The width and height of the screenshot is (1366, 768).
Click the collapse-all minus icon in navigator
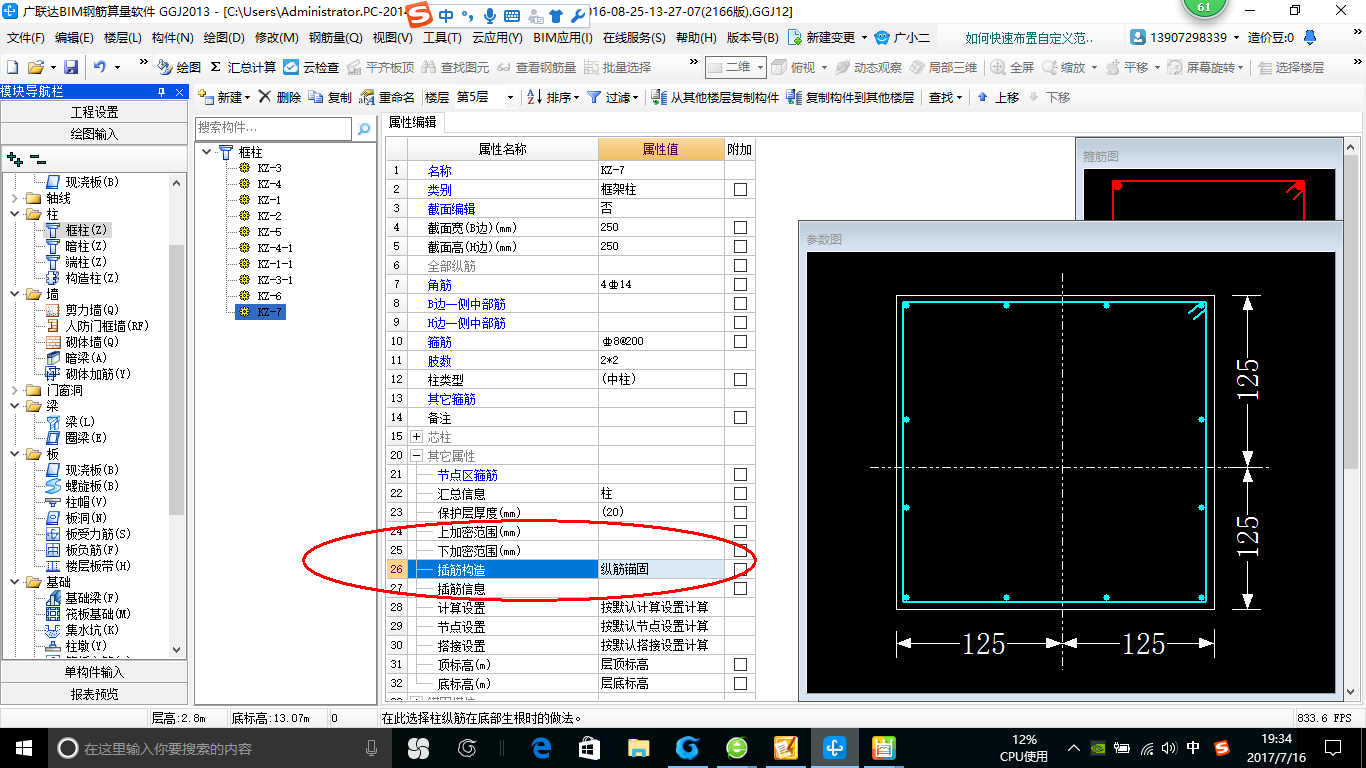point(37,159)
